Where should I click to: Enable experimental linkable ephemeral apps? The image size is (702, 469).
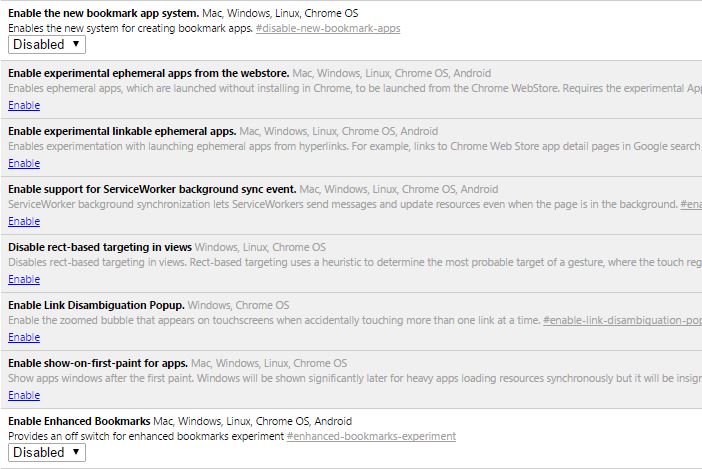point(24,163)
